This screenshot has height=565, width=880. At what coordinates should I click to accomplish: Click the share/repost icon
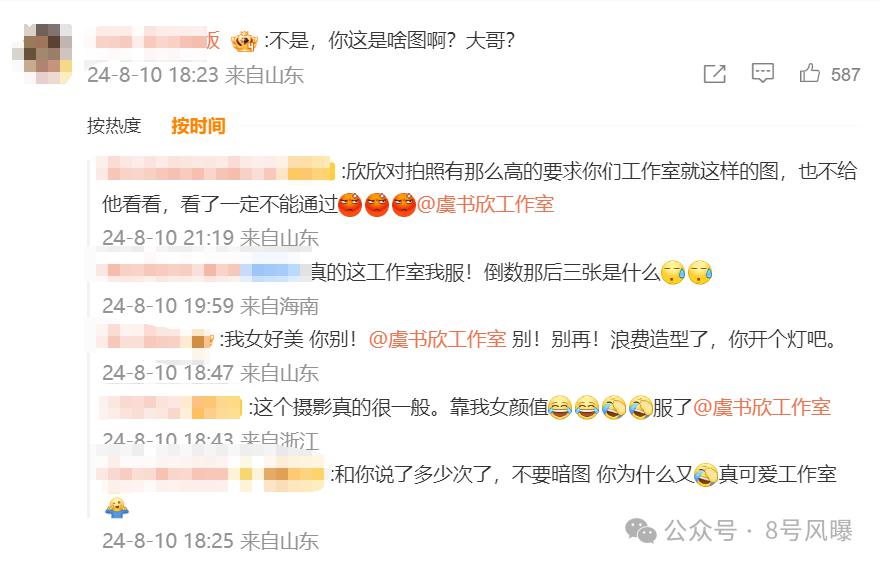[714, 74]
